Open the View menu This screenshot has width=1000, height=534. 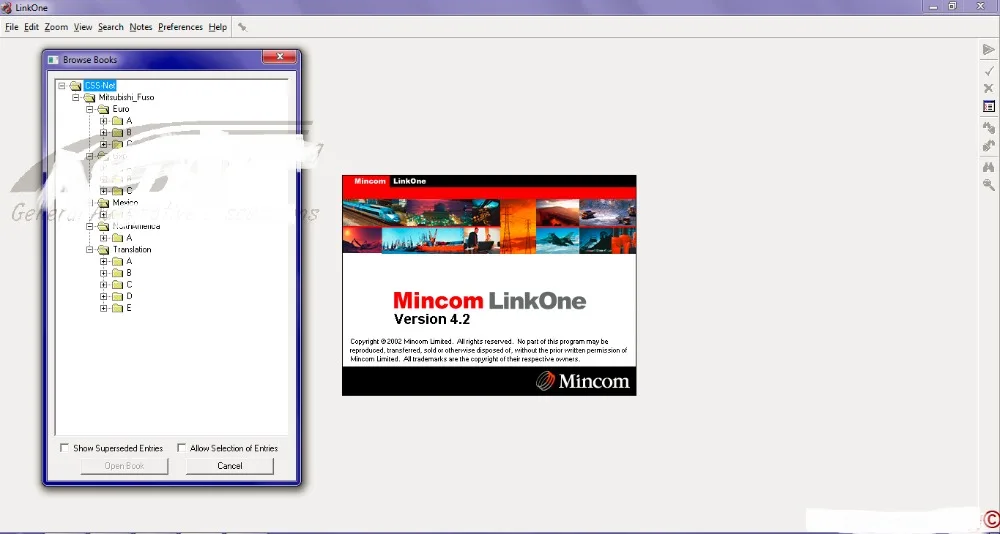click(x=83, y=27)
